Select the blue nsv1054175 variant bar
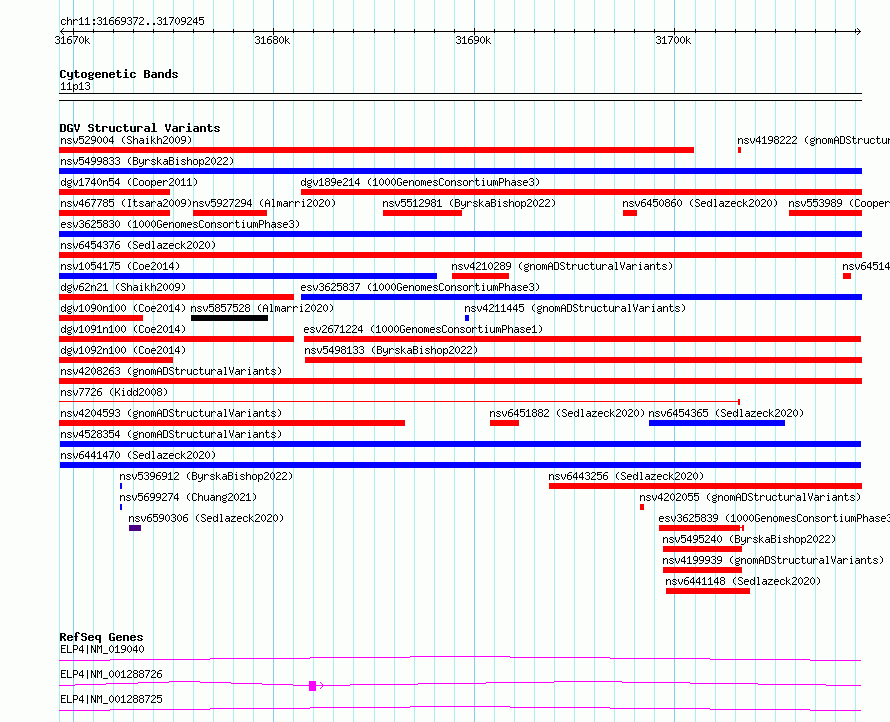 [x=248, y=276]
